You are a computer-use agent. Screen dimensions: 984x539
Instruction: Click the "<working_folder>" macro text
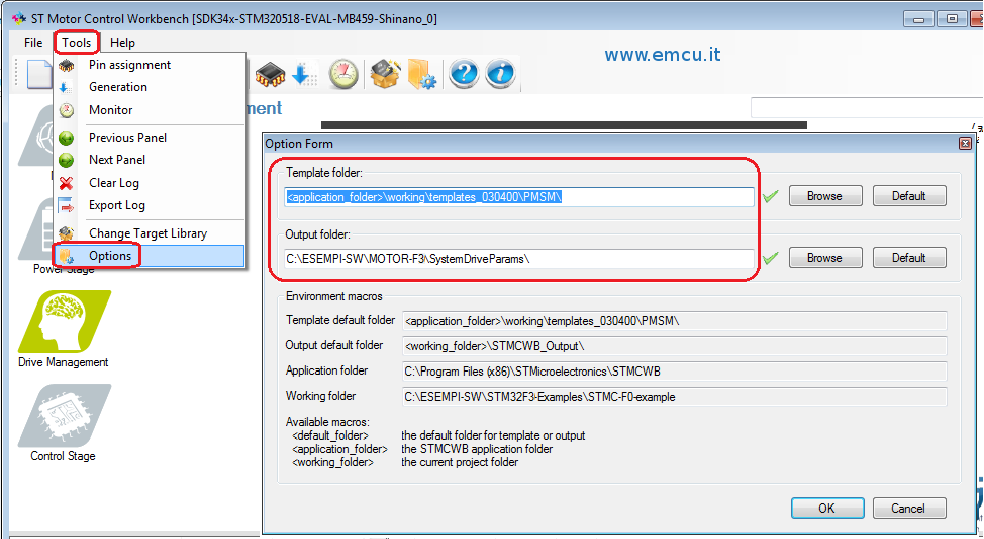tap(333, 462)
